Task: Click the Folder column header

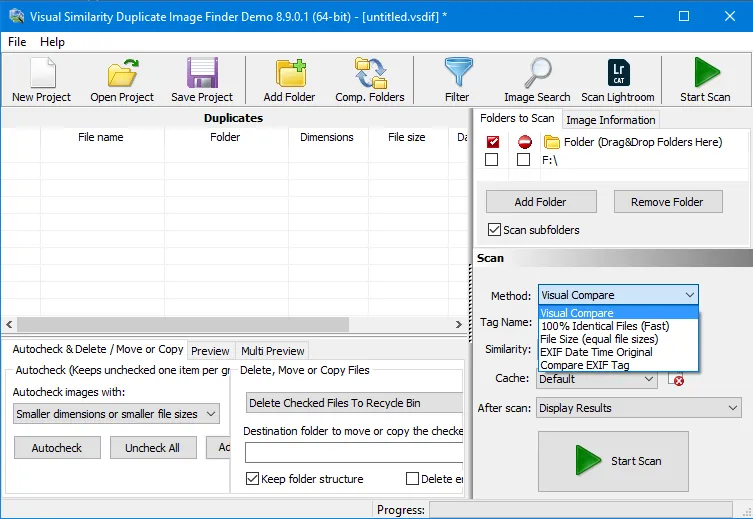Action: [x=225, y=137]
